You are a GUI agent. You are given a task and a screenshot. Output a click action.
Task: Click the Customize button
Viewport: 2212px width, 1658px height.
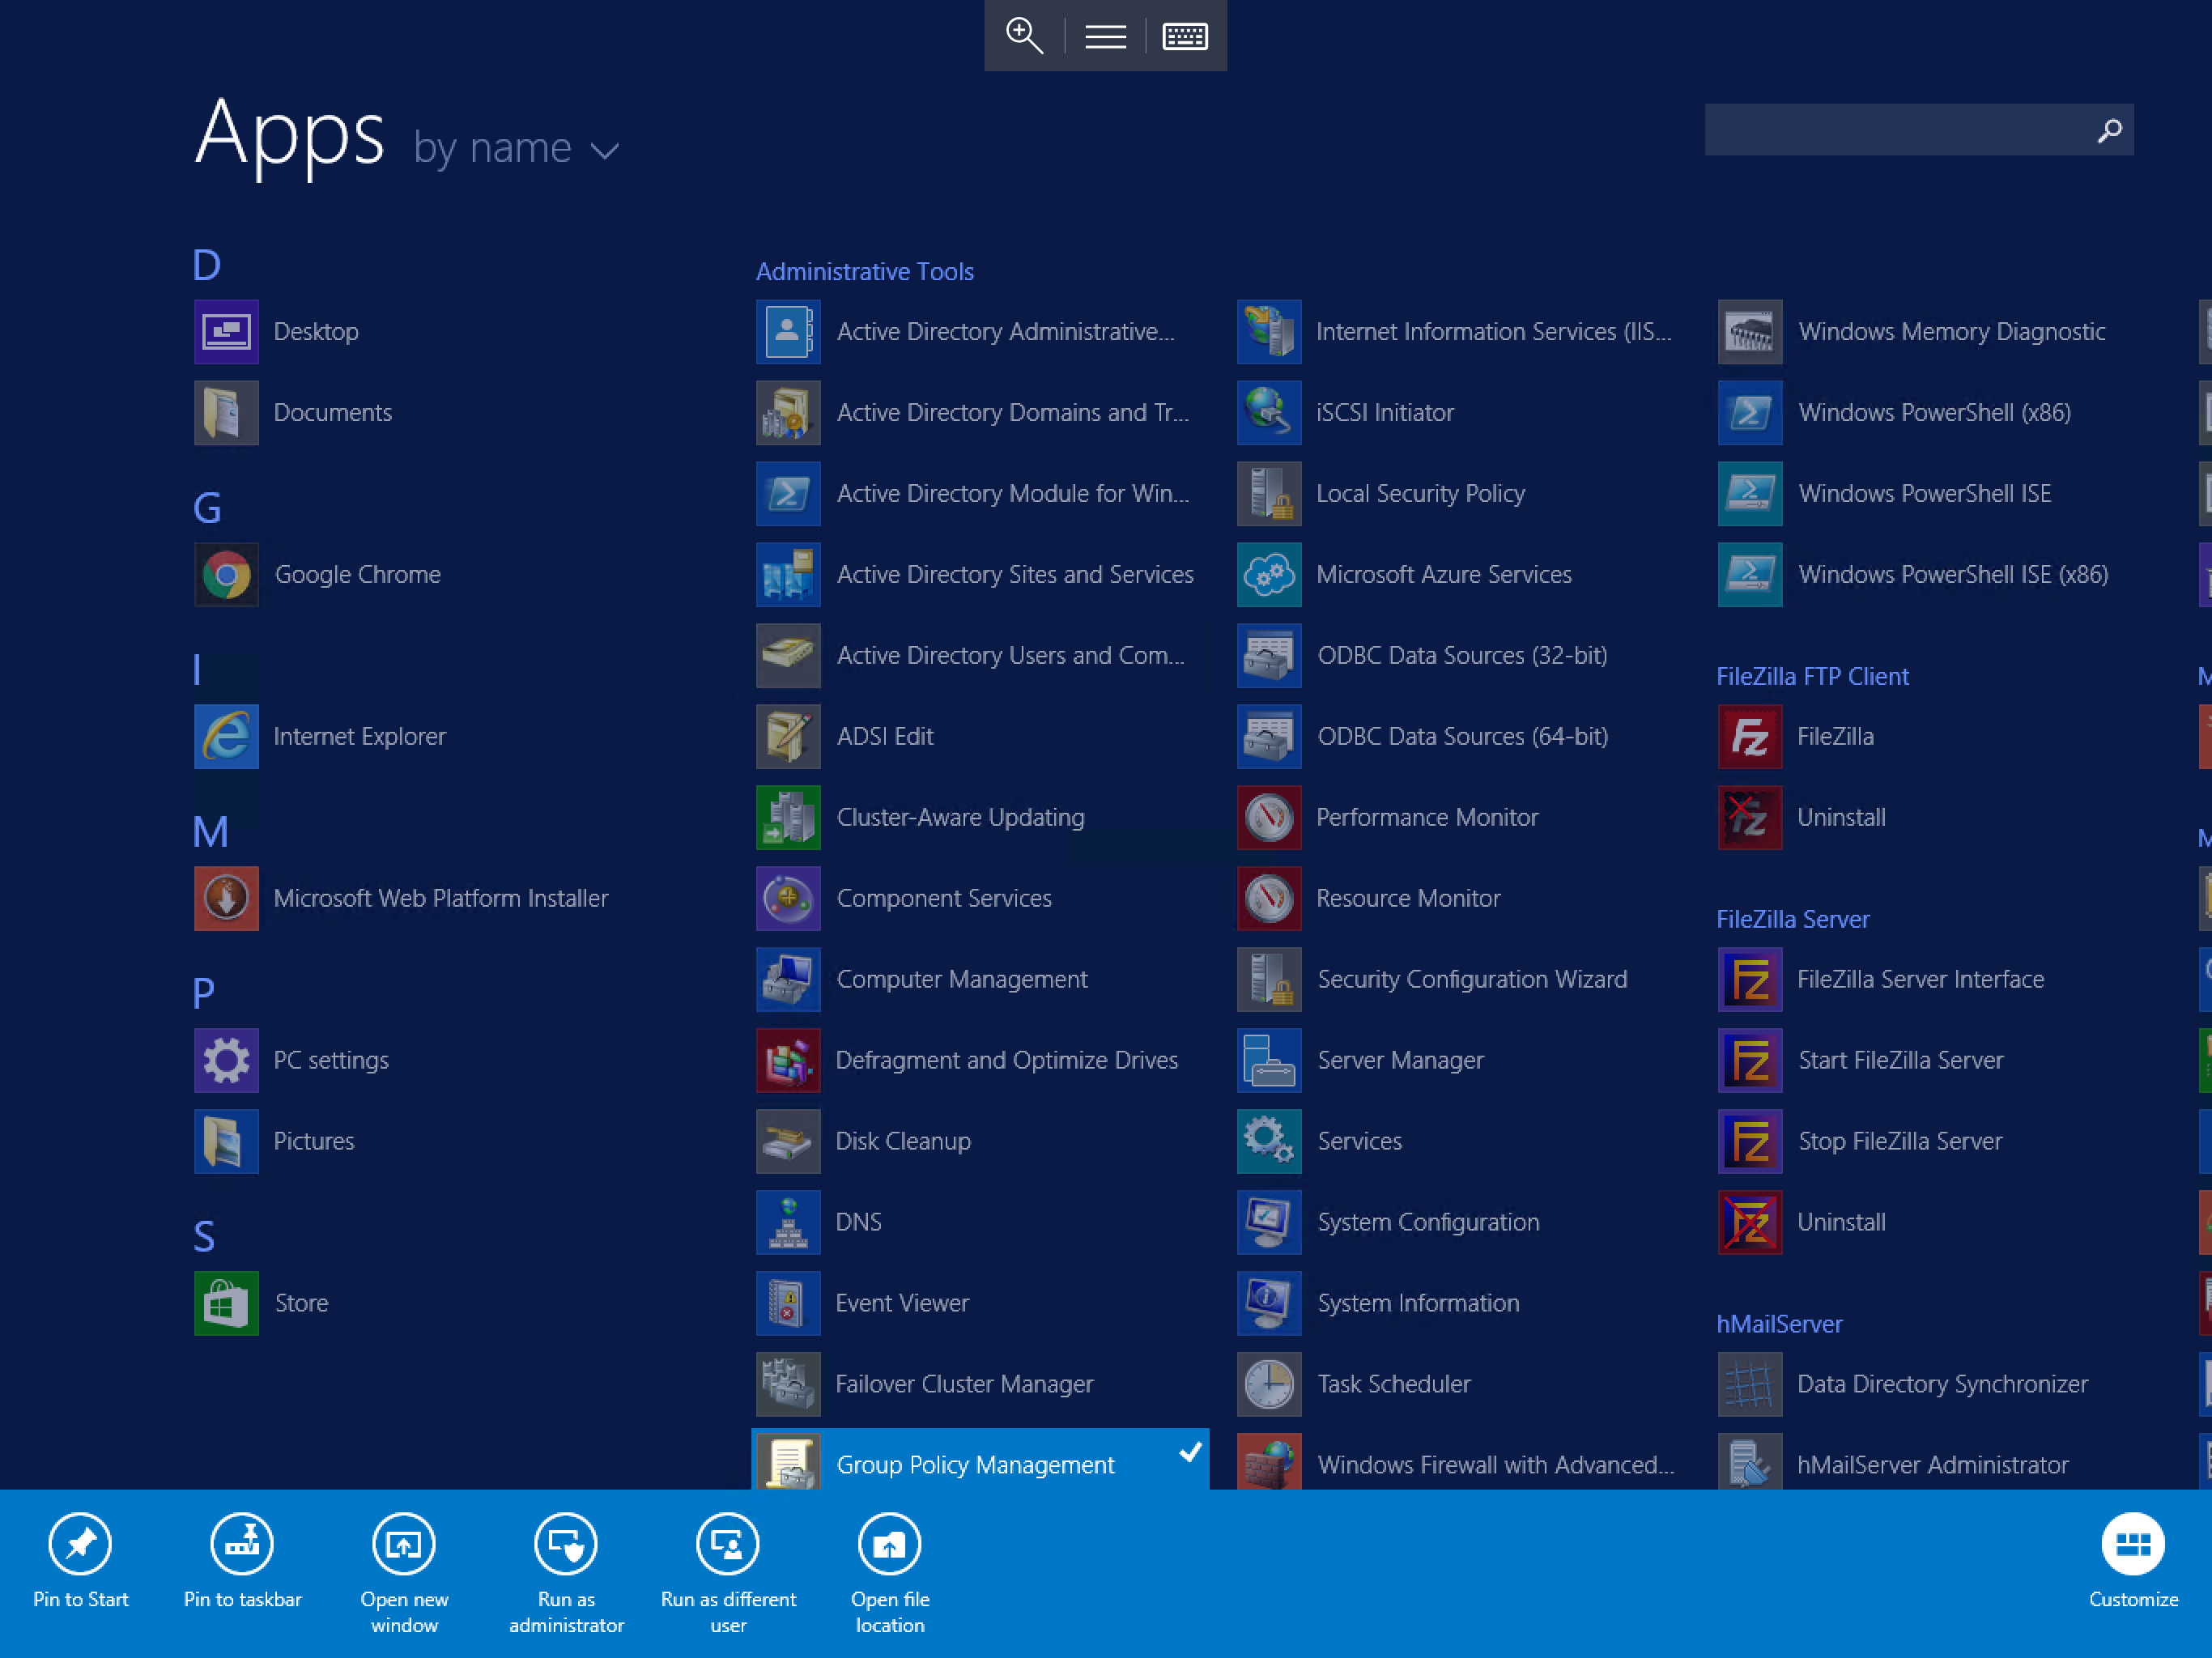click(x=2133, y=1561)
